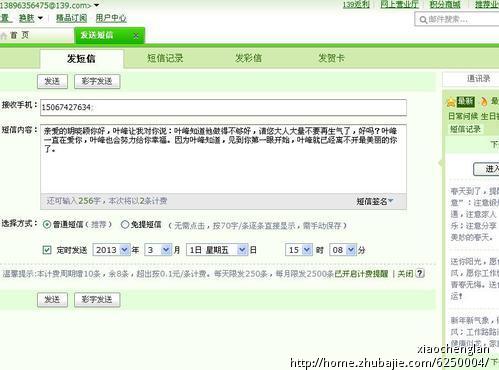The image size is (499, 370).
Task: Click the 关闭 link in billing tip
Action: tap(405, 274)
